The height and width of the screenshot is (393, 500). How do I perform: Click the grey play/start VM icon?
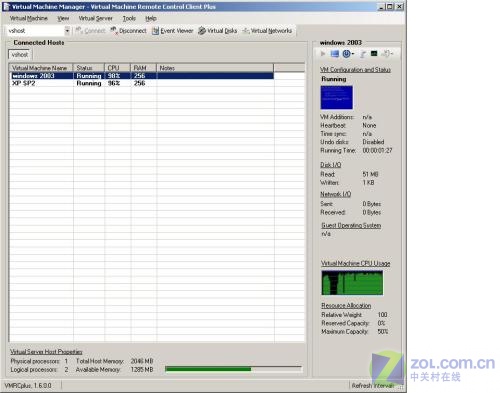click(x=323, y=54)
